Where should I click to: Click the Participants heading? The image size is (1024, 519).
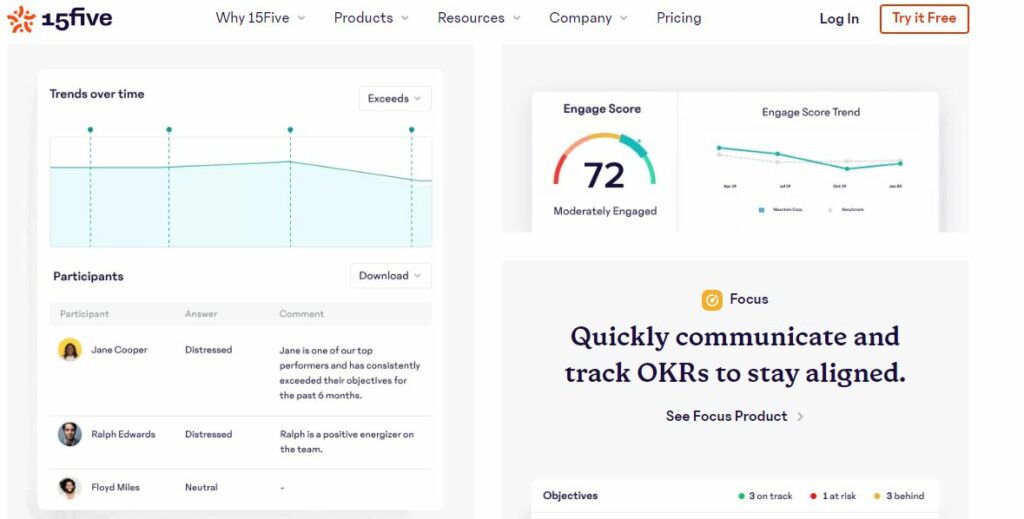(x=88, y=276)
